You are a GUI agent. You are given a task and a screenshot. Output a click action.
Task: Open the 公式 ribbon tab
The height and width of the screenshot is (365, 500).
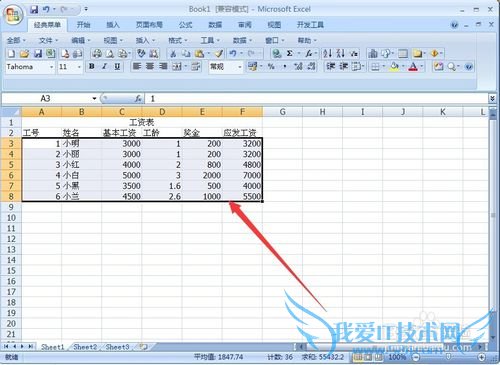(185, 25)
